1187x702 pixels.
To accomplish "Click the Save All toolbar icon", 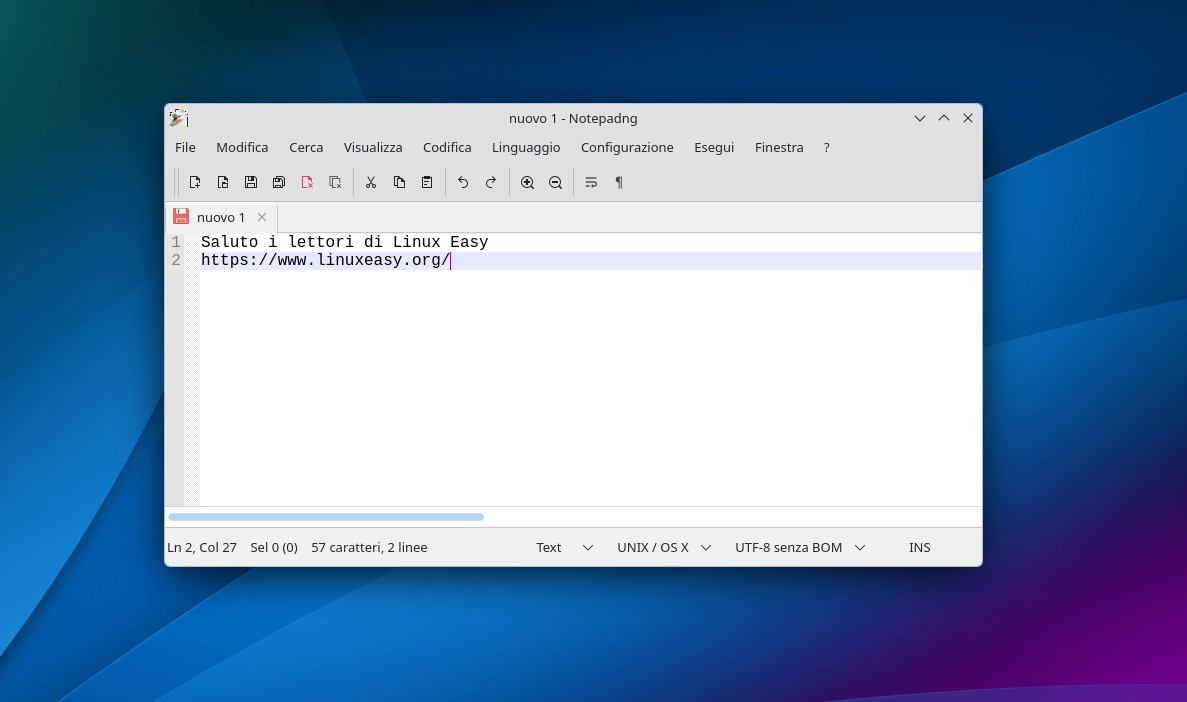I will (279, 183).
